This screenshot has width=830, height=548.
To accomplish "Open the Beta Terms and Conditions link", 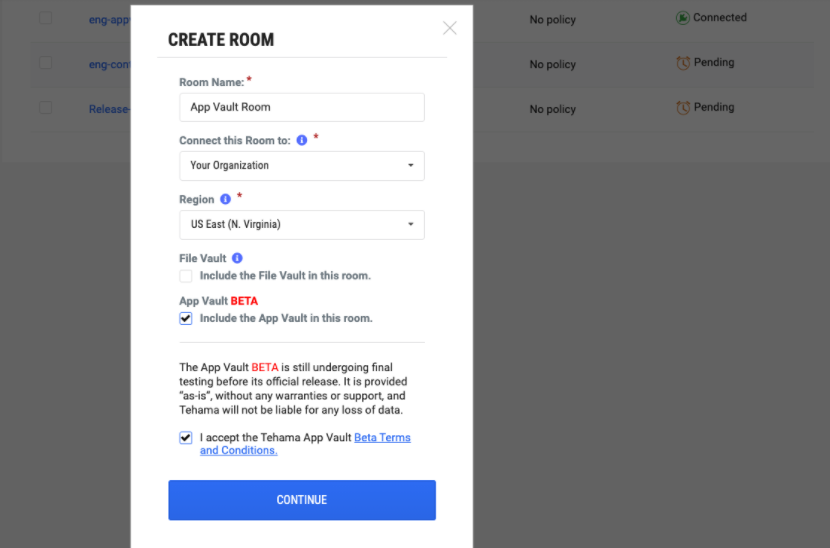I will (x=305, y=444).
